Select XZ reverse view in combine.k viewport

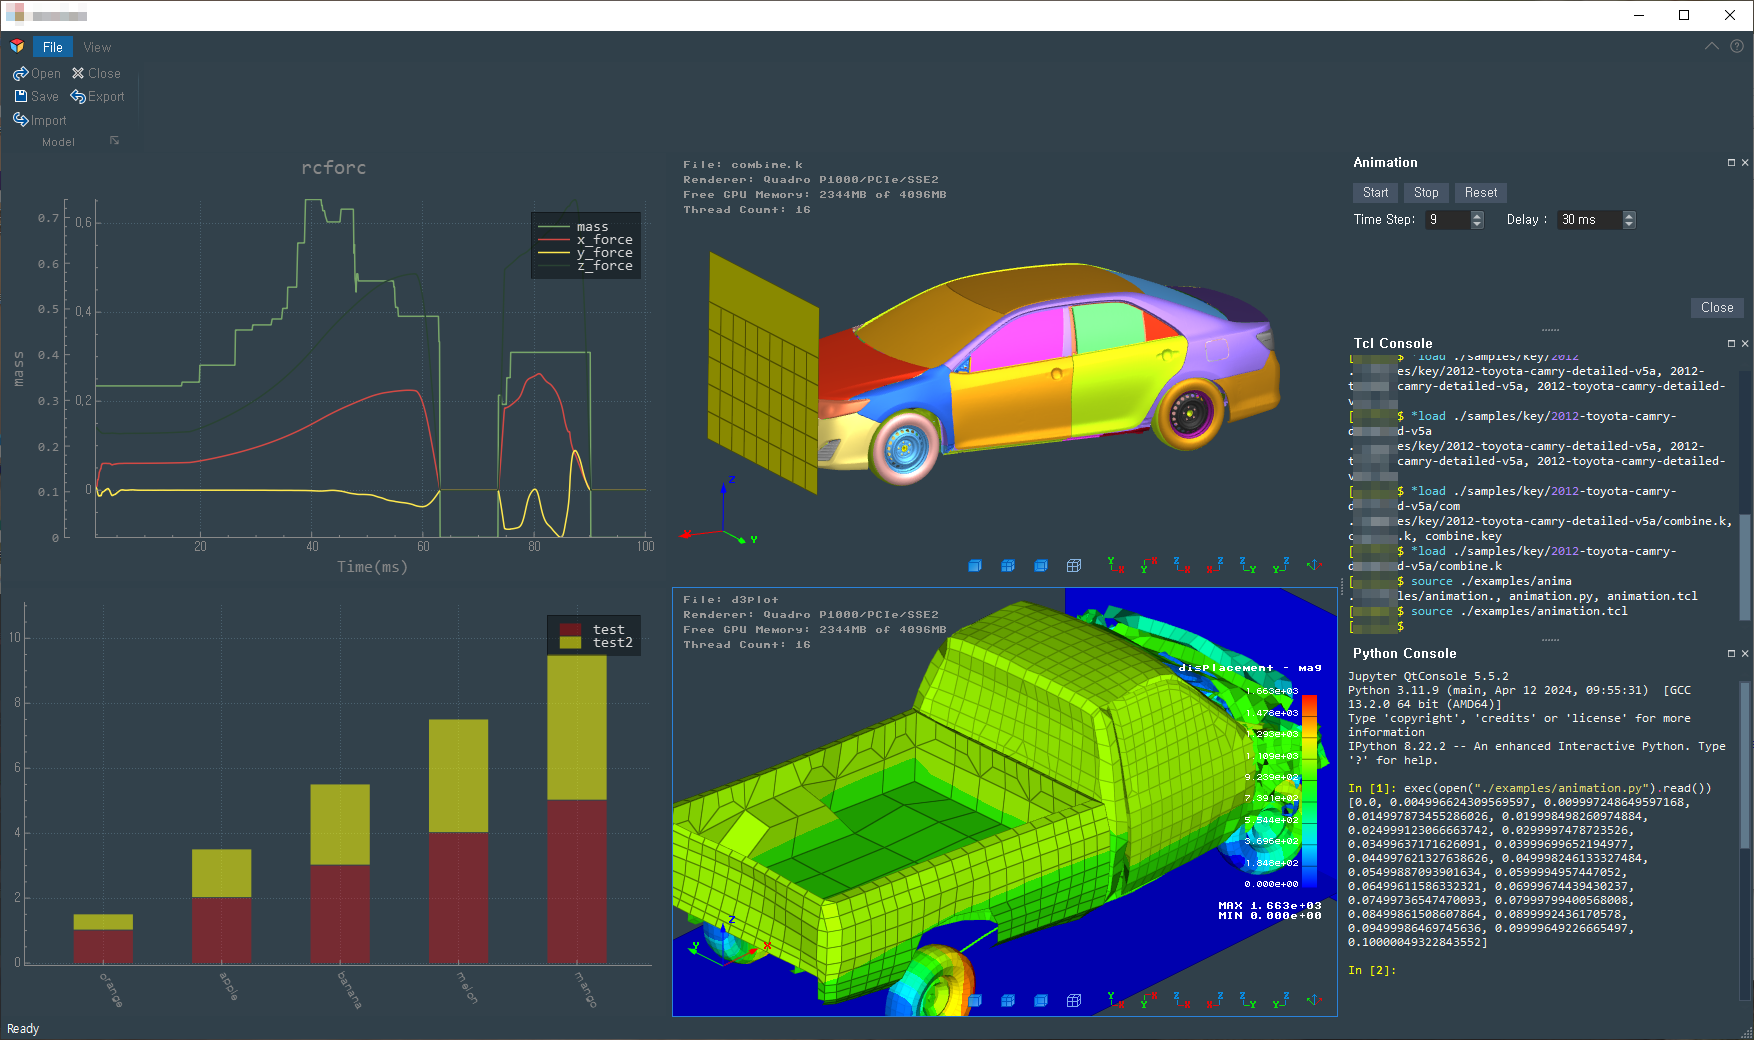(x=1215, y=566)
